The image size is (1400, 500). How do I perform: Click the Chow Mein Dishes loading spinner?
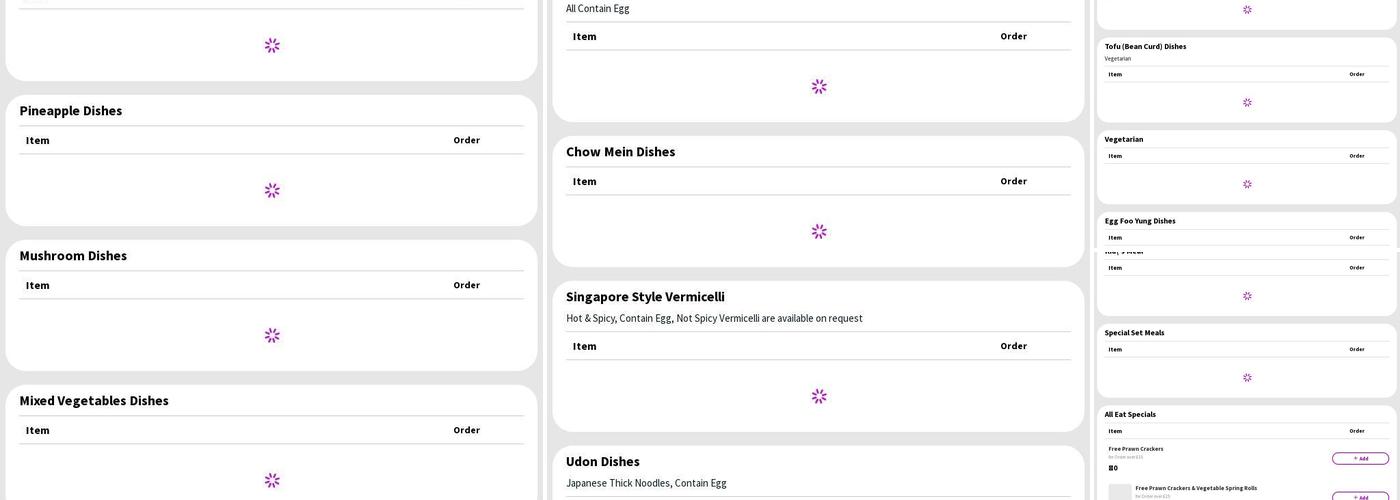coord(819,231)
